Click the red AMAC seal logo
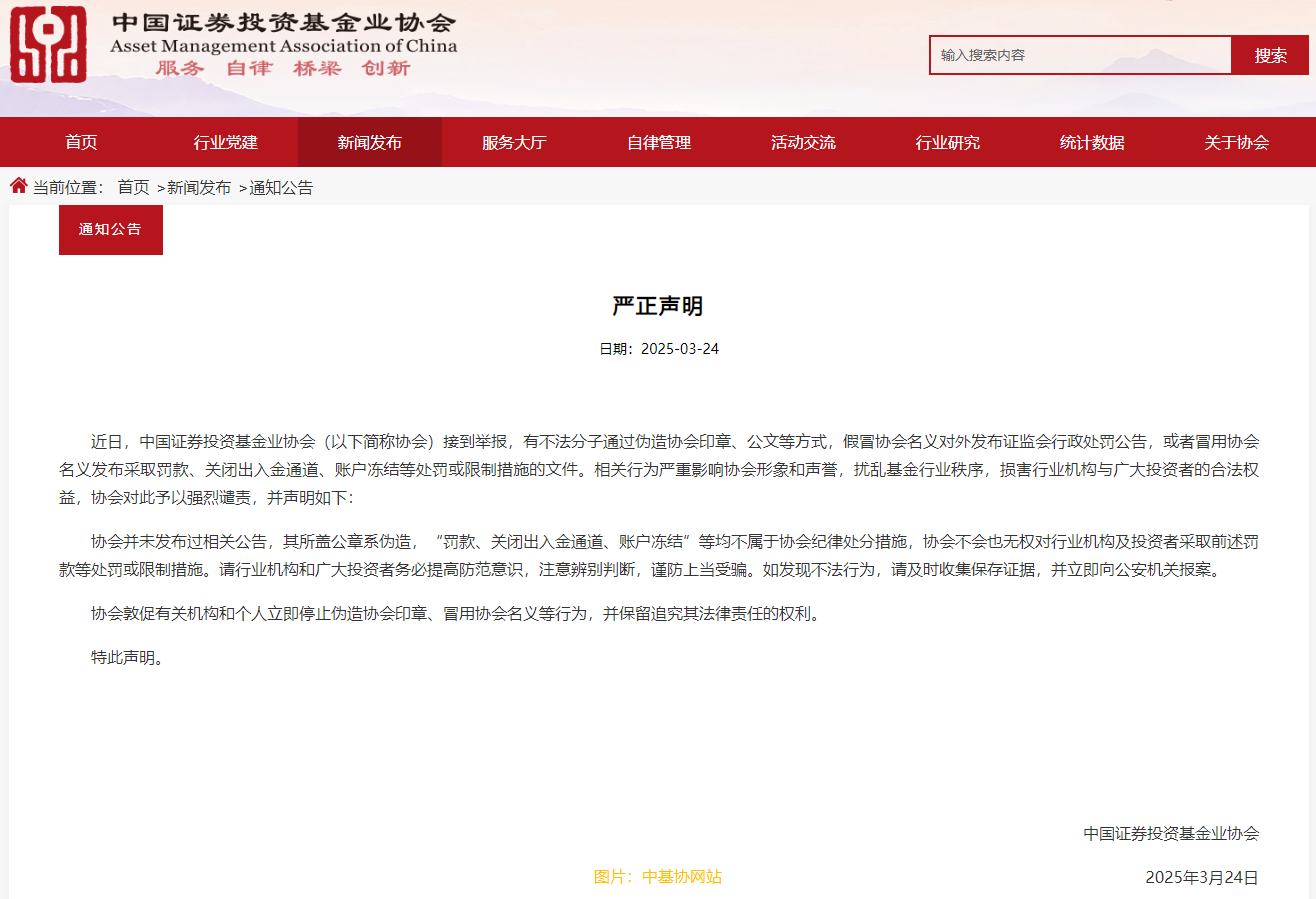This screenshot has height=899, width=1316. pos(49,45)
